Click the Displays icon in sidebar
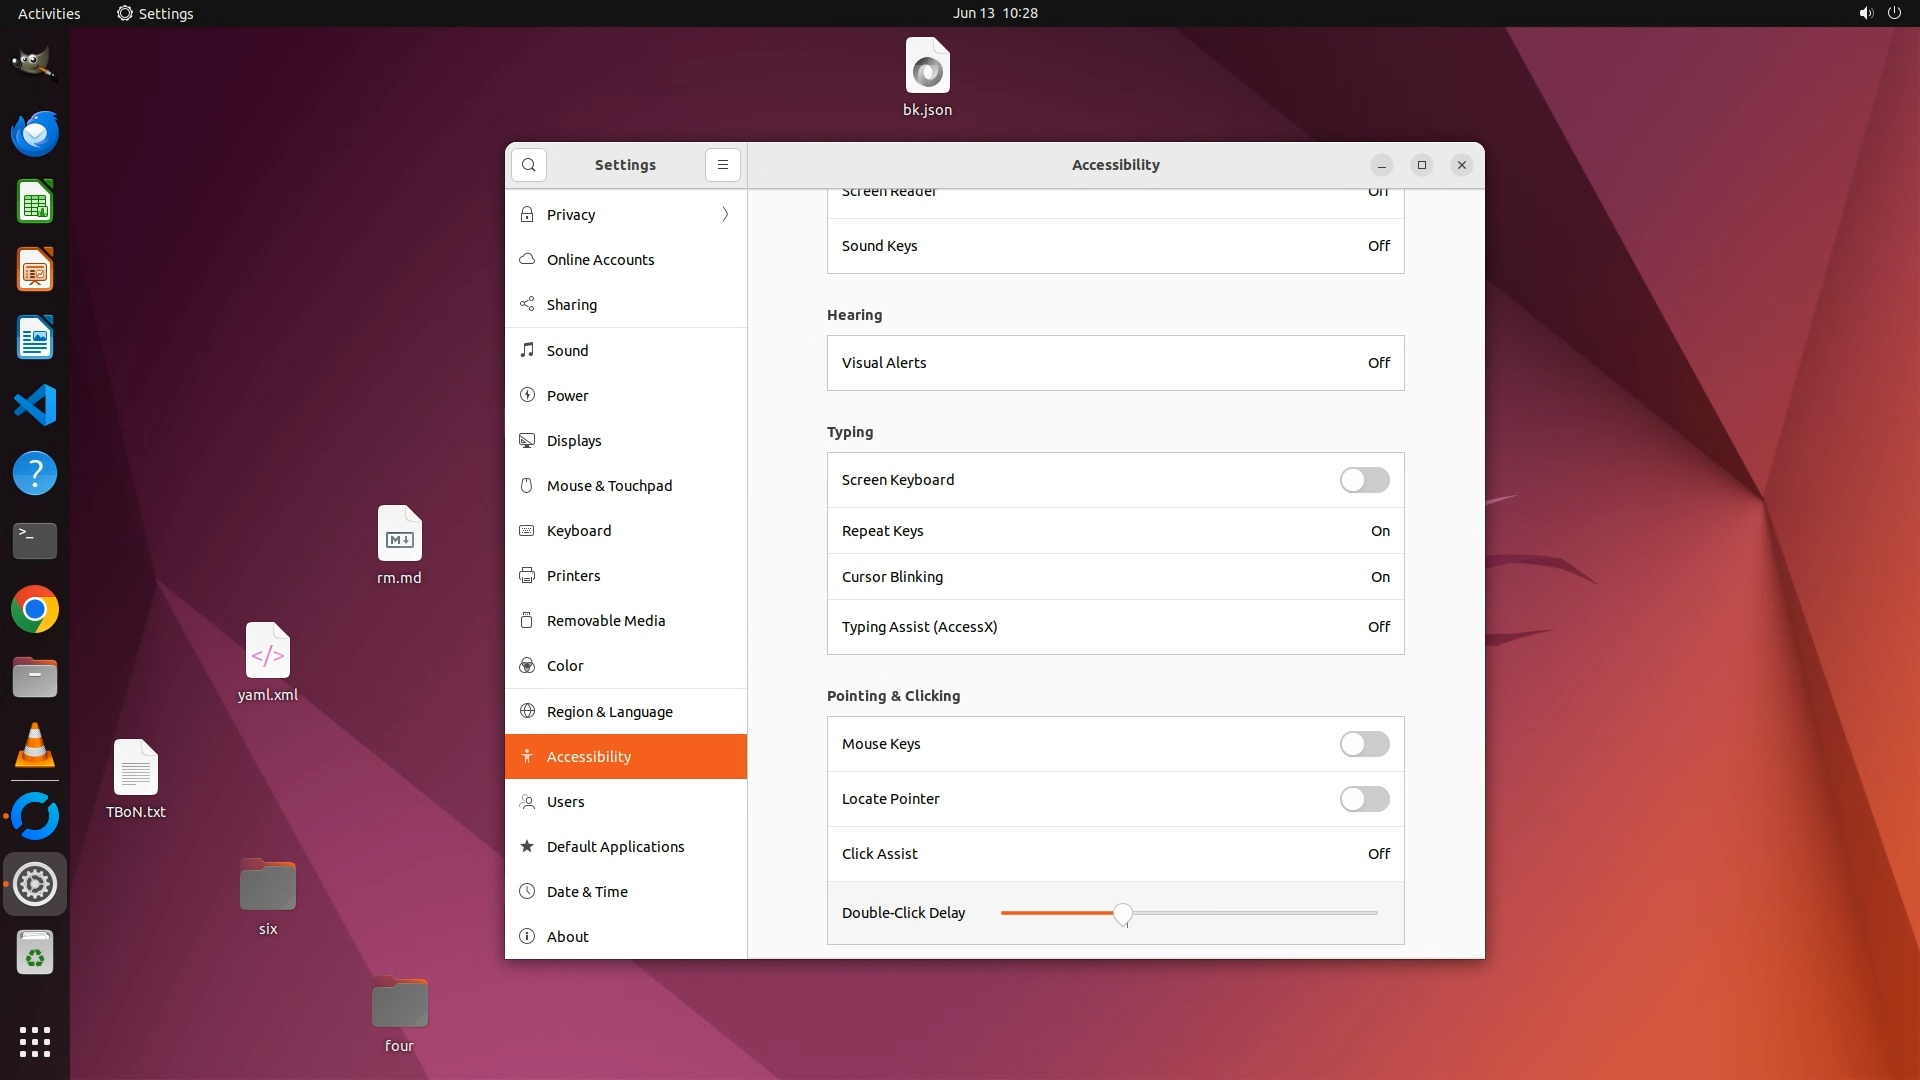Screen dimensions: 1920x1080 pyautogui.click(x=527, y=440)
